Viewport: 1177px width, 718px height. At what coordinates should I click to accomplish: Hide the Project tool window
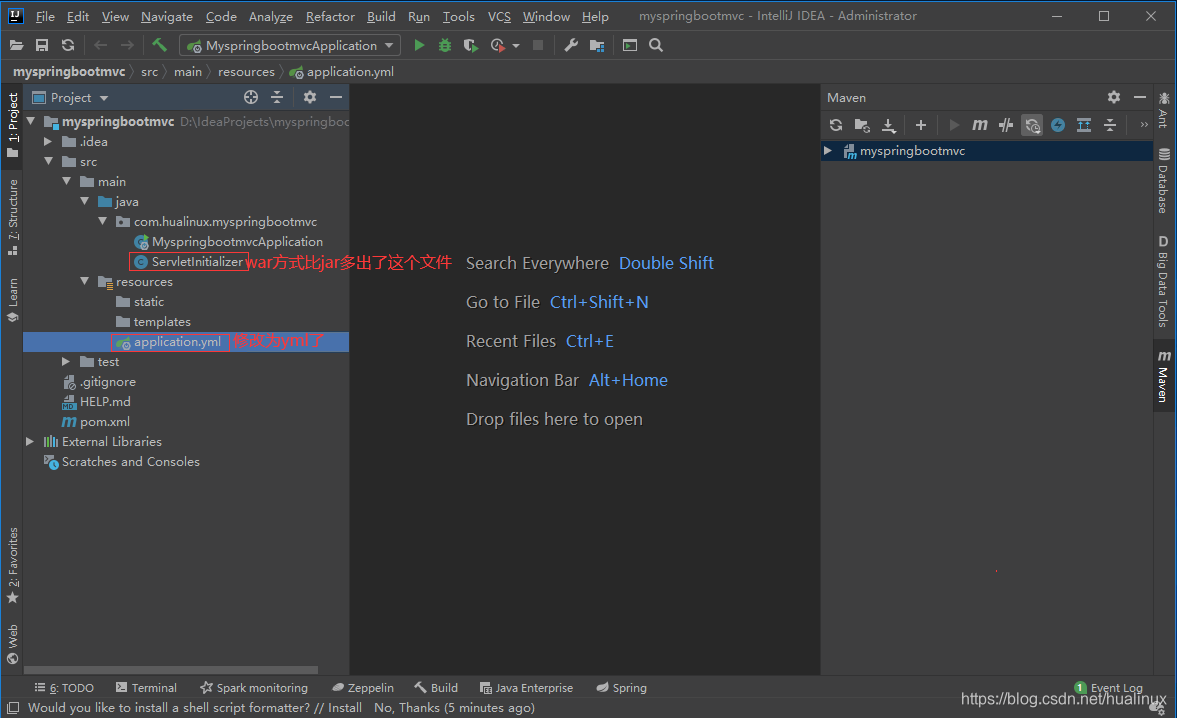[x=336, y=98]
